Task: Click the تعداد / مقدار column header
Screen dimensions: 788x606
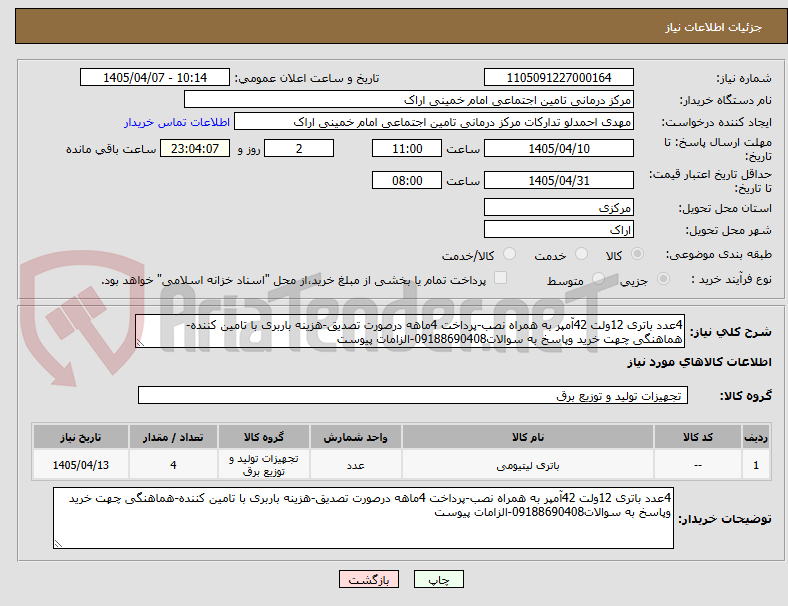Action: pyautogui.click(x=173, y=437)
